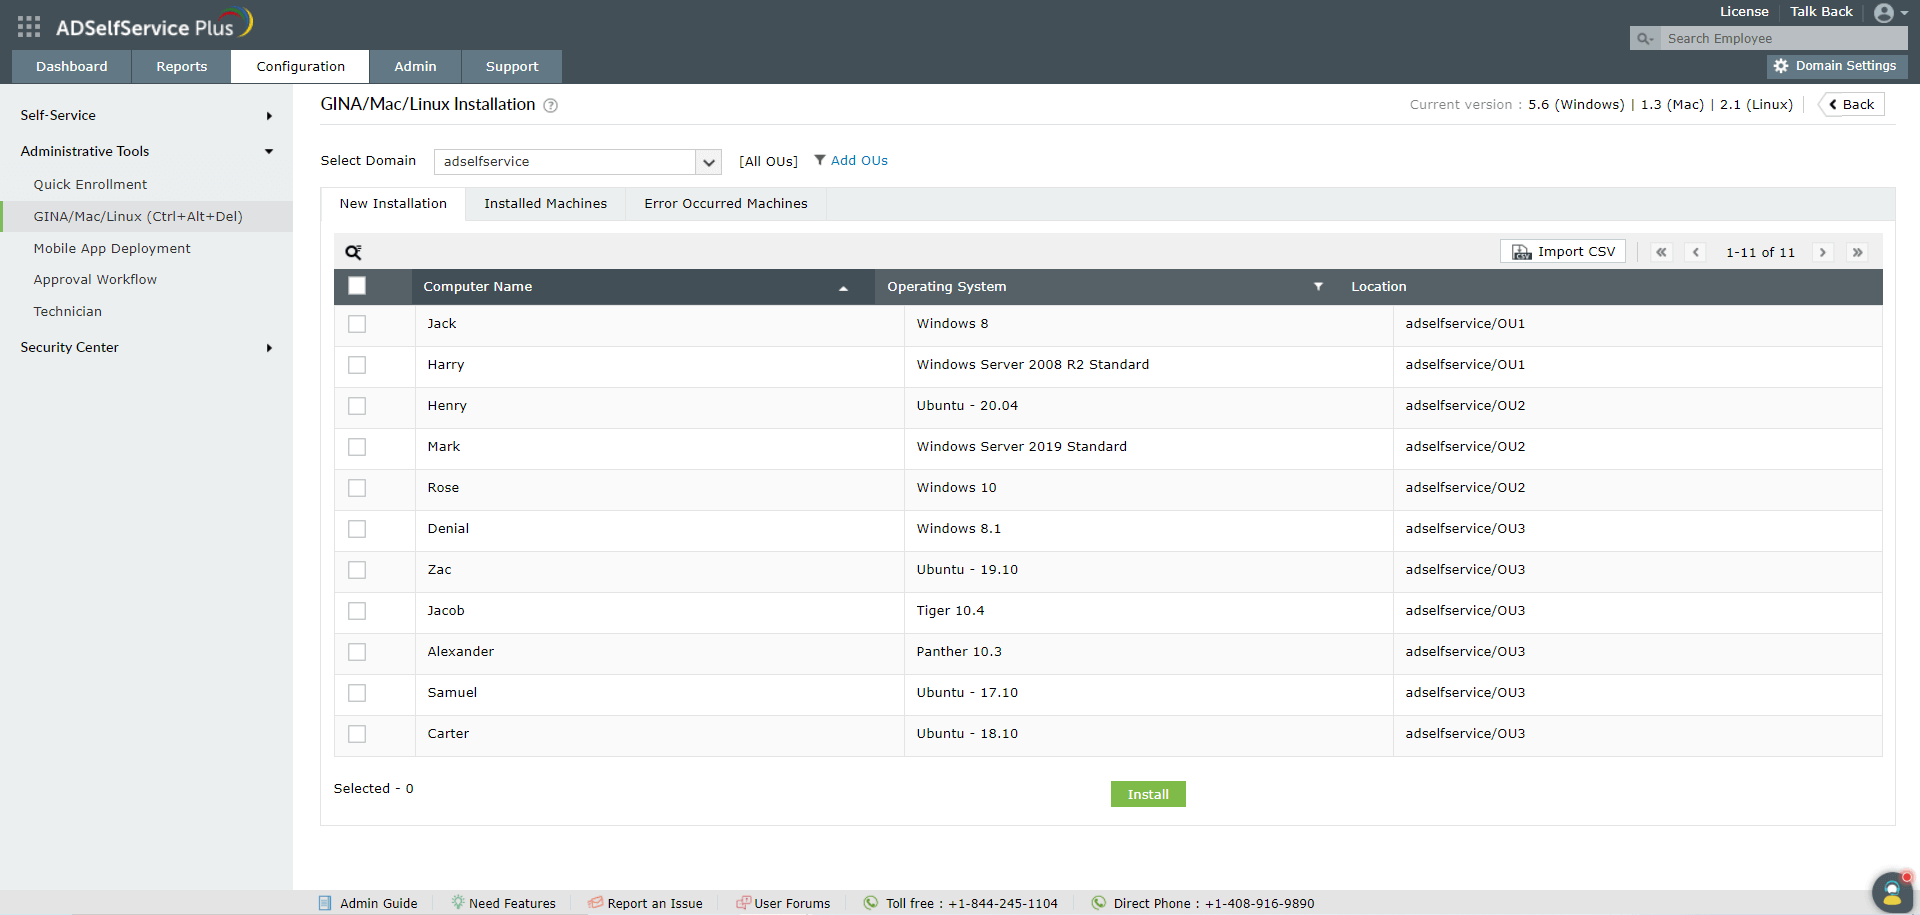Focus the Search Employee field
Screen dimensions: 1920x915
tap(1783, 38)
